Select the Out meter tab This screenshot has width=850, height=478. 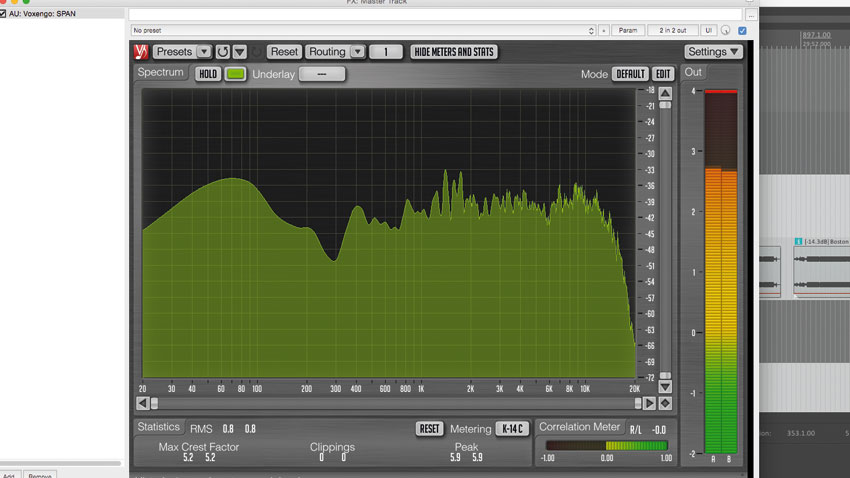pos(693,72)
